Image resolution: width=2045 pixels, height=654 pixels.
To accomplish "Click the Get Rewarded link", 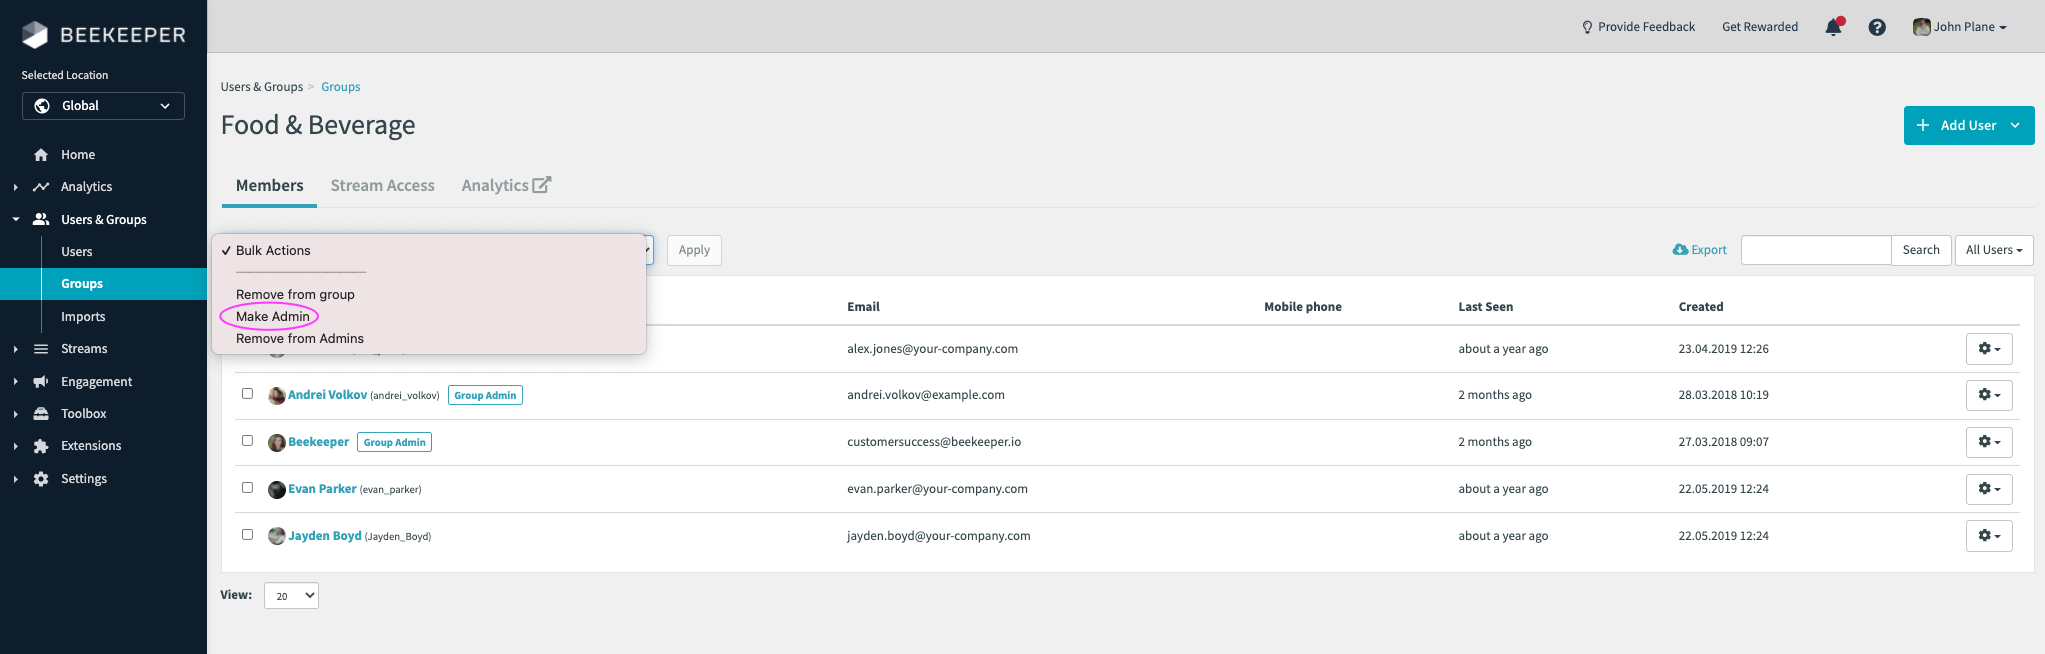I will [1760, 27].
